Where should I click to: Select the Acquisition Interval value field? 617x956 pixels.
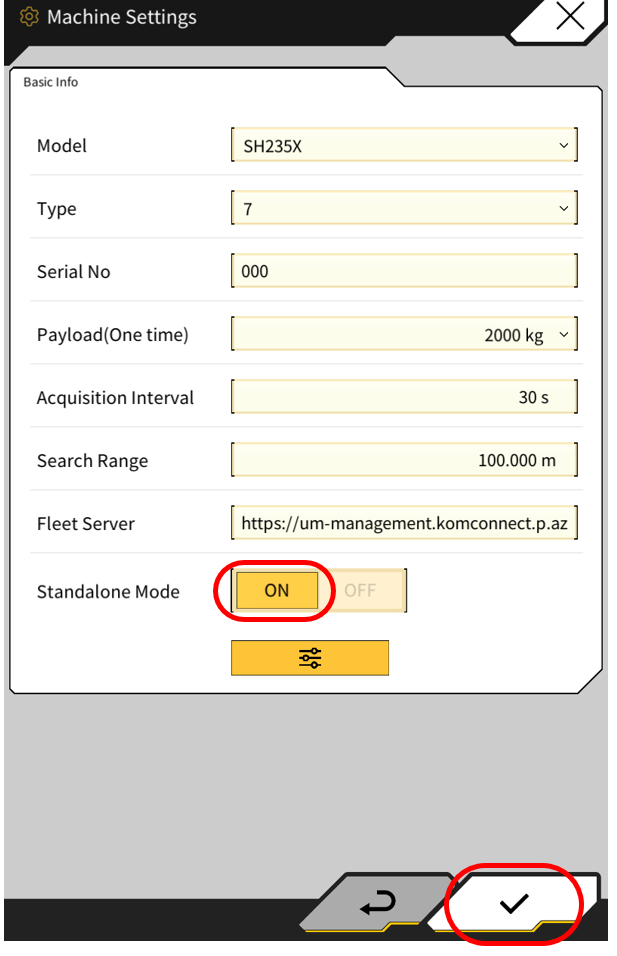404,397
